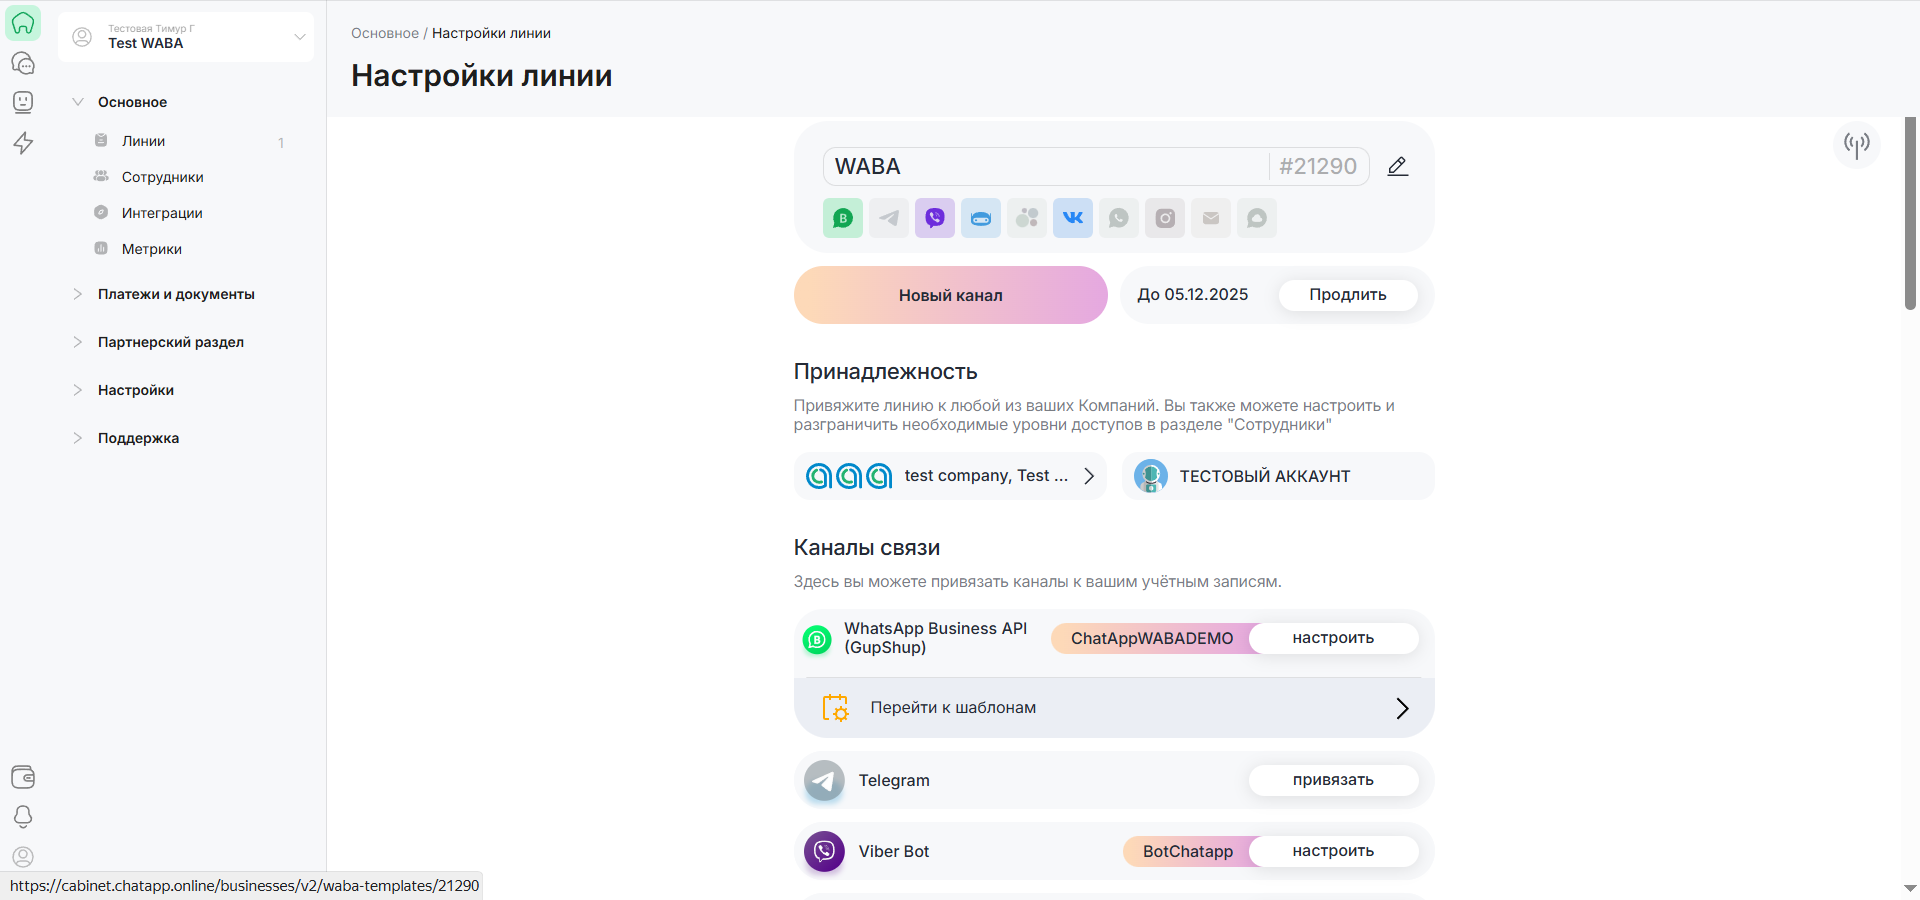Open the Test WABA account dropdown
The height and width of the screenshot is (900, 1920).
coord(186,37)
